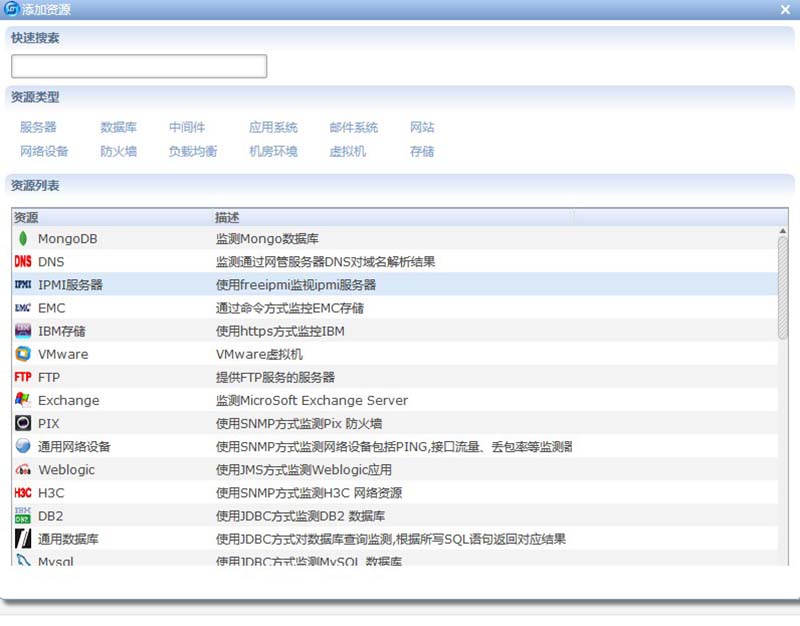Open the 虚拟机 category
The image size is (800, 626).
click(x=347, y=152)
